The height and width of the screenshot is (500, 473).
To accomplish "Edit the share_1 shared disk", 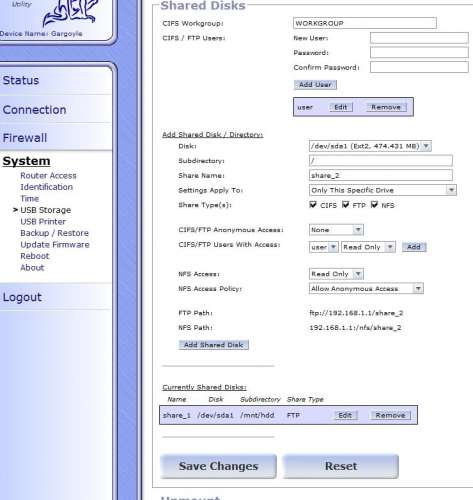I will tap(345, 415).
